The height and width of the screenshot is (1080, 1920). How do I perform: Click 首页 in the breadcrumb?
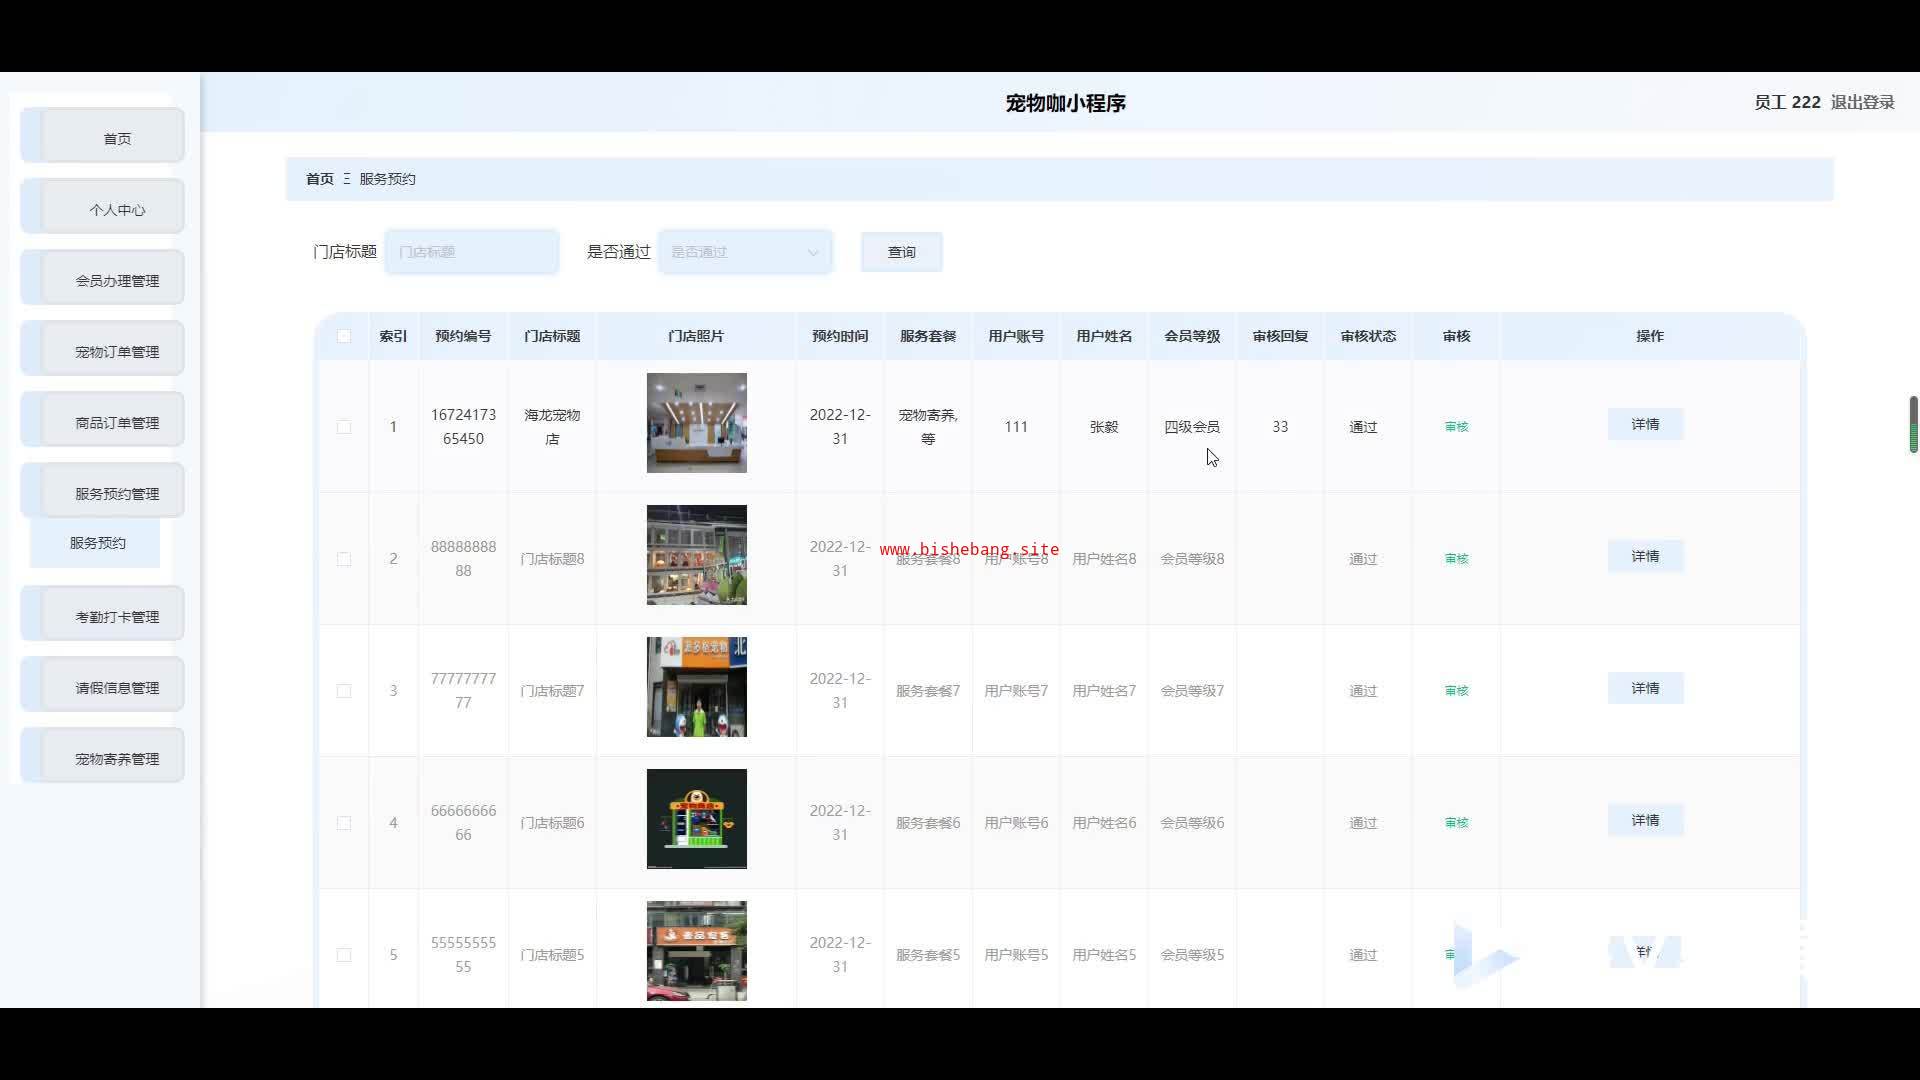click(x=320, y=179)
